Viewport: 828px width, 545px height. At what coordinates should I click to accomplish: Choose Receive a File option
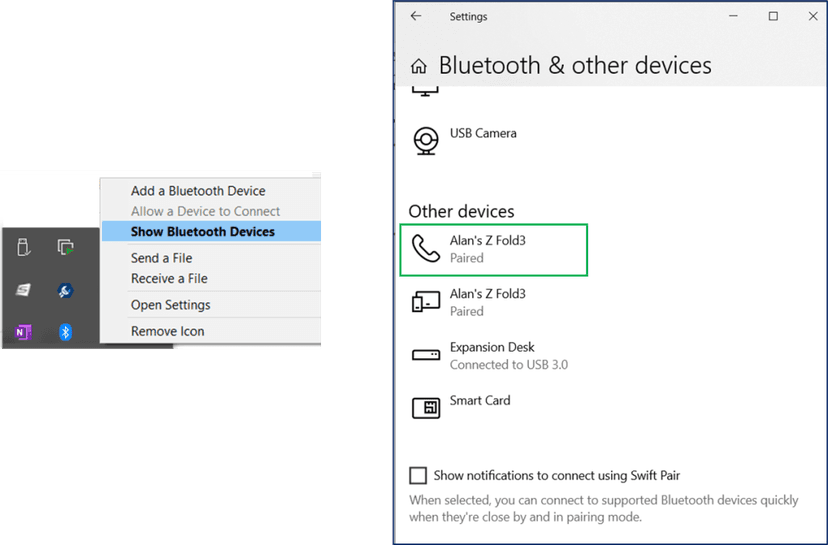(169, 279)
